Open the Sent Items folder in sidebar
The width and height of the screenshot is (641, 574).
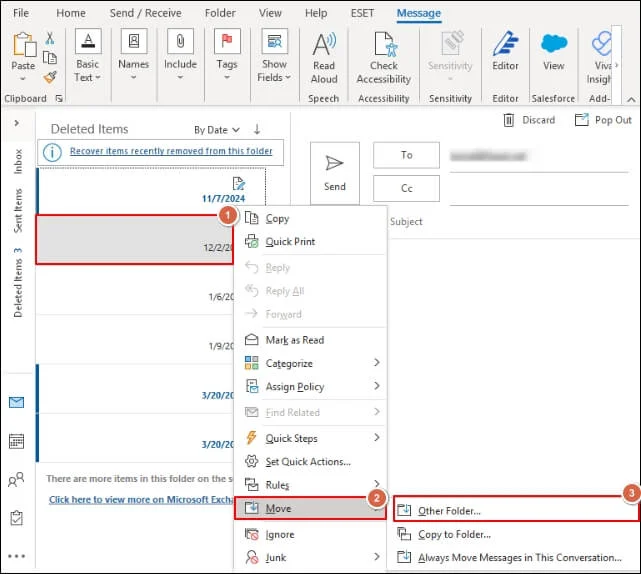18,211
